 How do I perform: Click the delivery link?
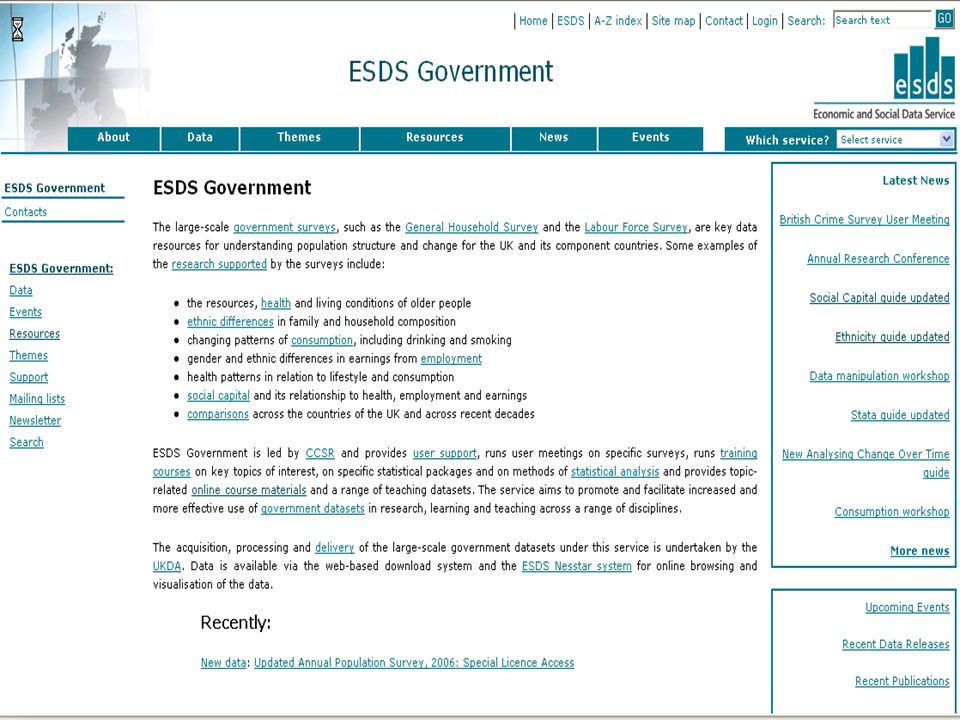coord(335,547)
